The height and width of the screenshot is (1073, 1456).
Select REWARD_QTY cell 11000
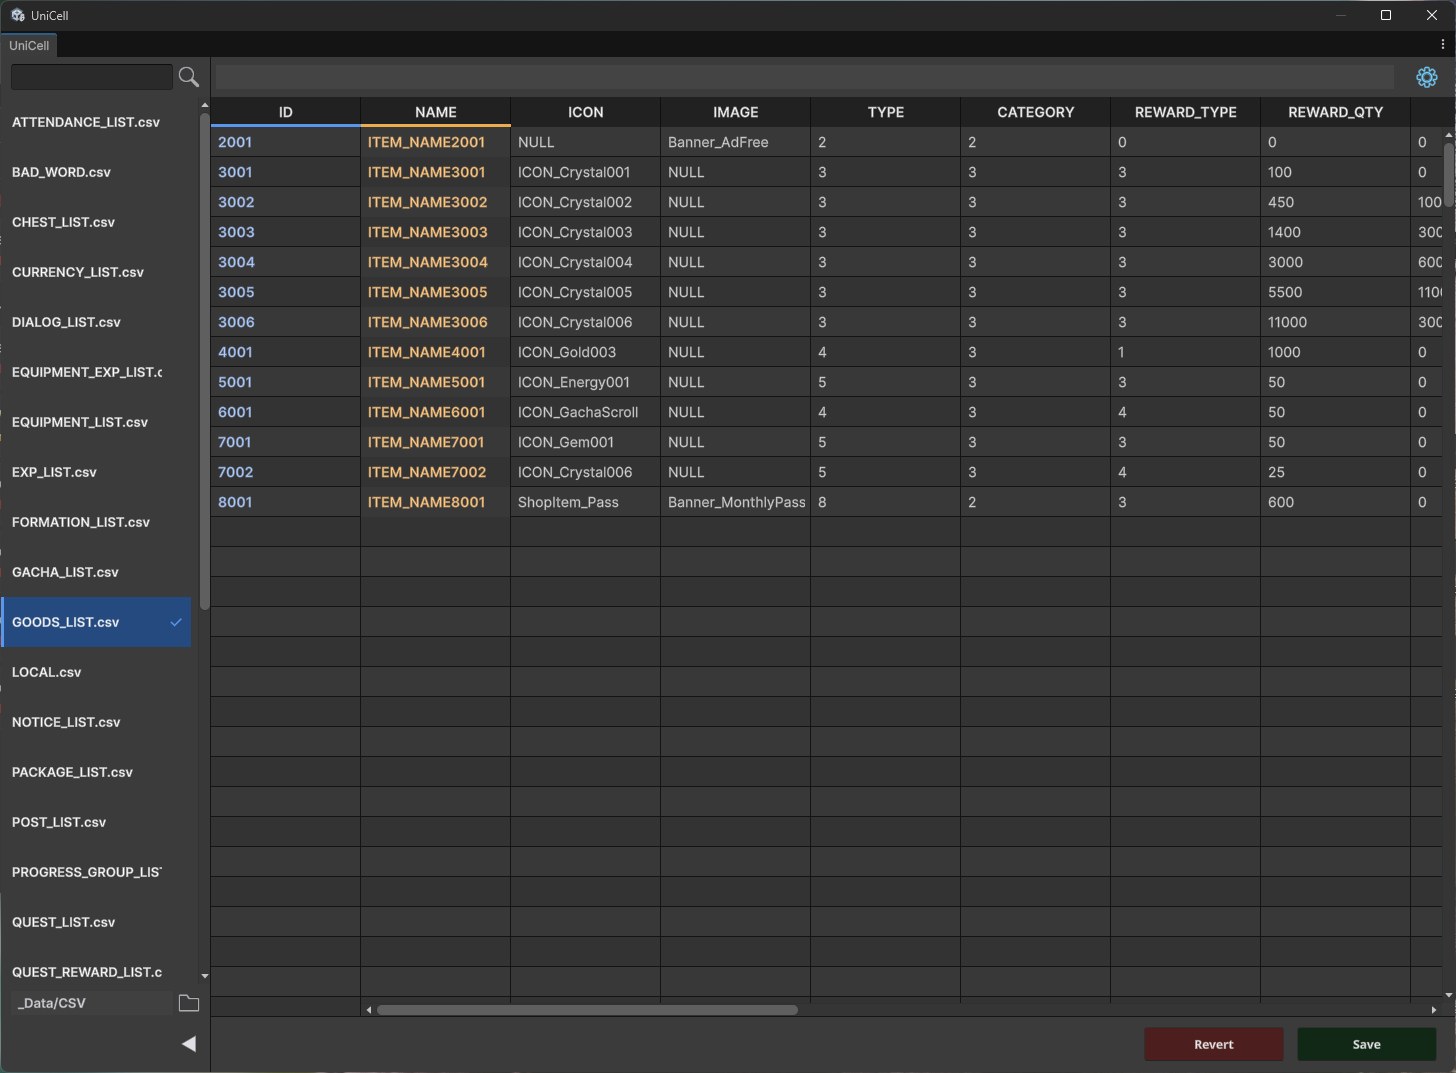pos(1335,322)
